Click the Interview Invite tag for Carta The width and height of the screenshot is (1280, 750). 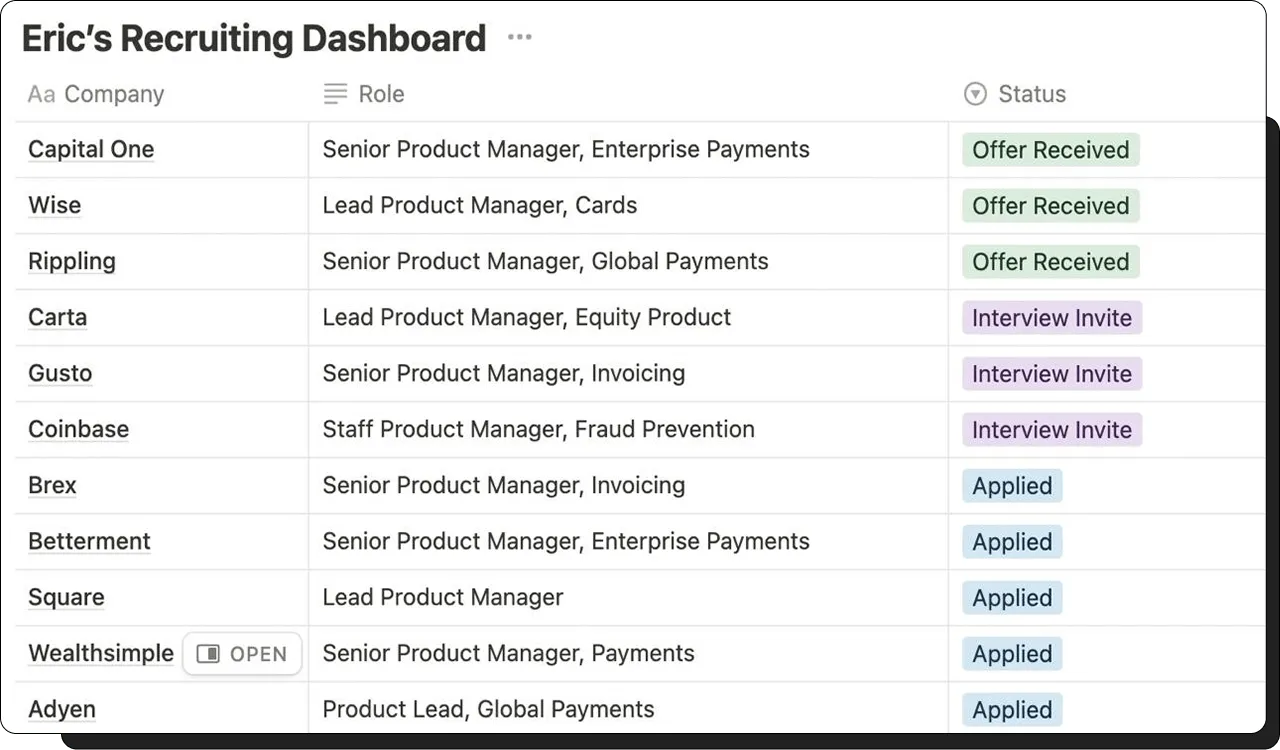point(1052,318)
